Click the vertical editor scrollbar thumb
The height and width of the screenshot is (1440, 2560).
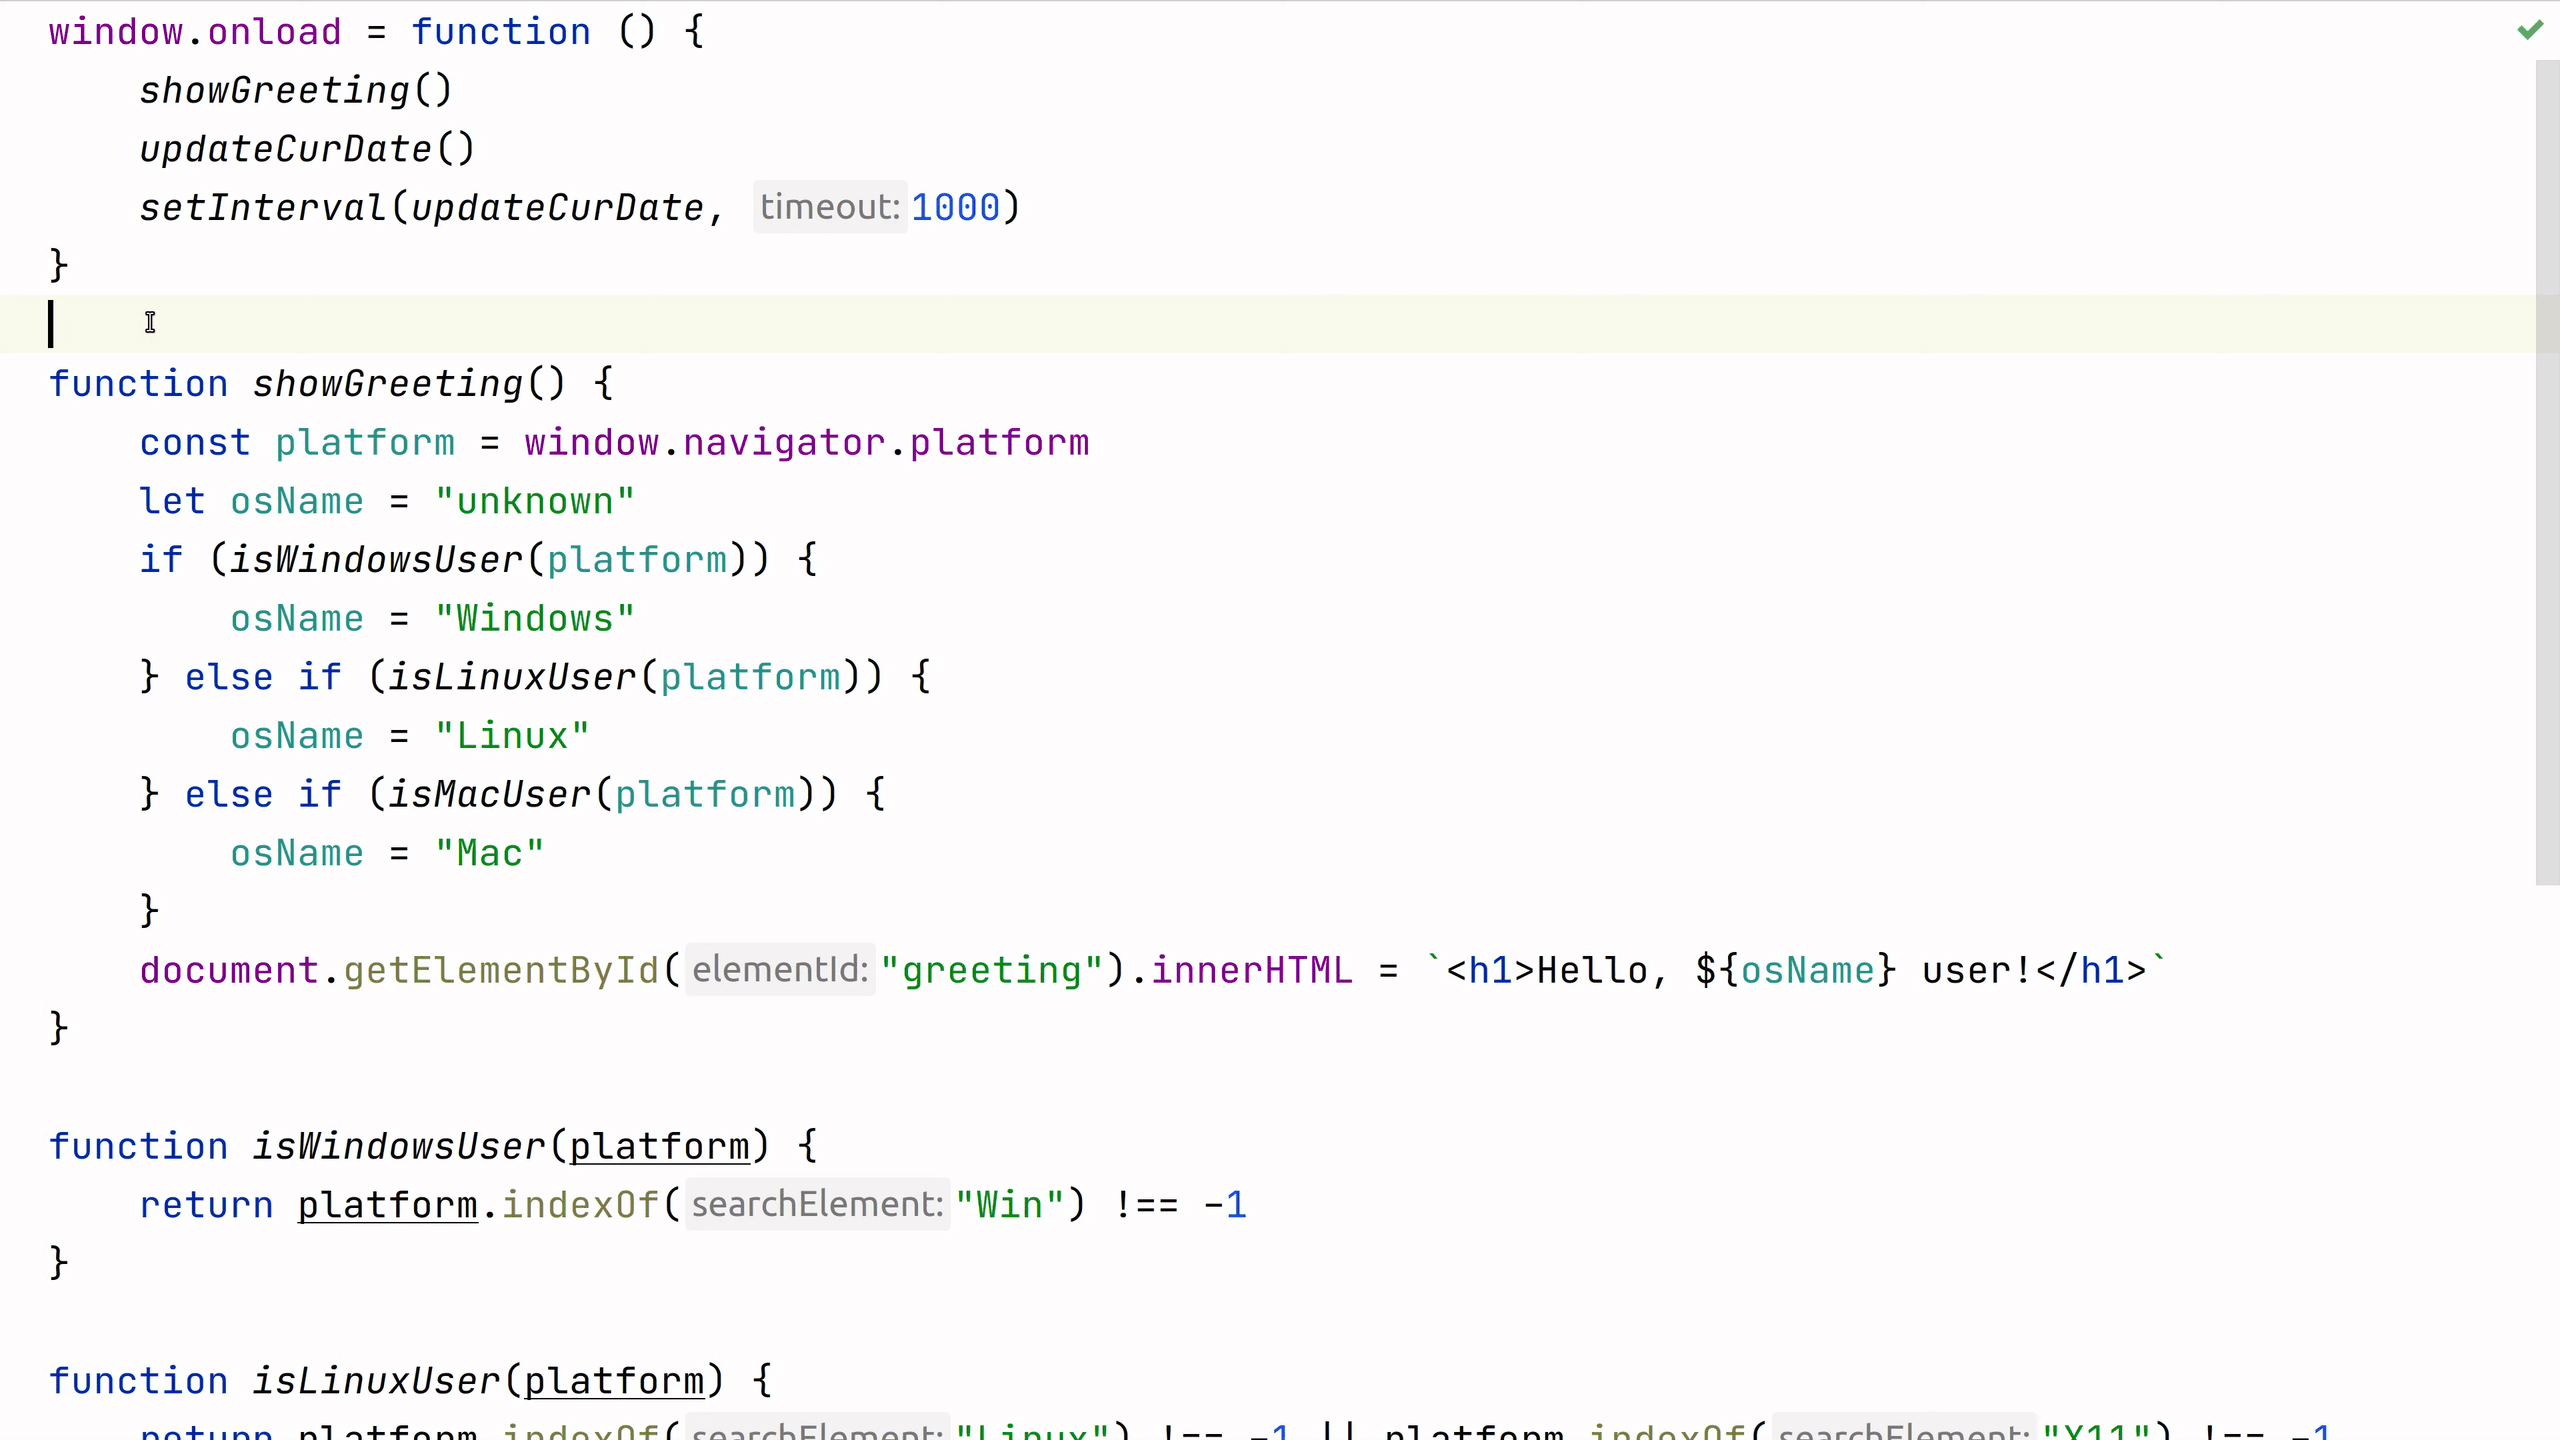pos(2546,470)
